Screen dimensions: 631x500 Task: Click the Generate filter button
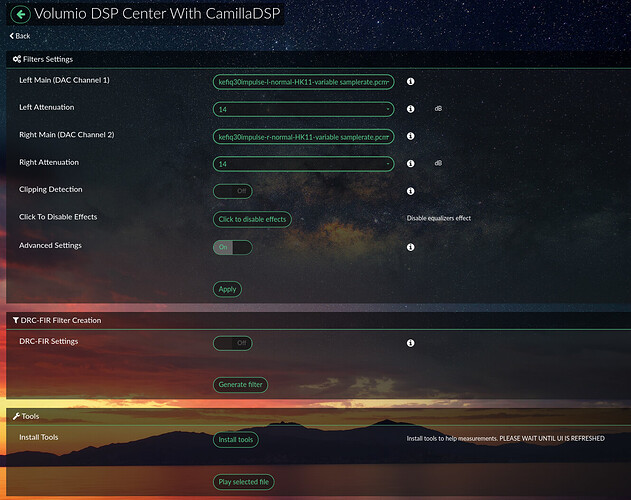[240, 384]
